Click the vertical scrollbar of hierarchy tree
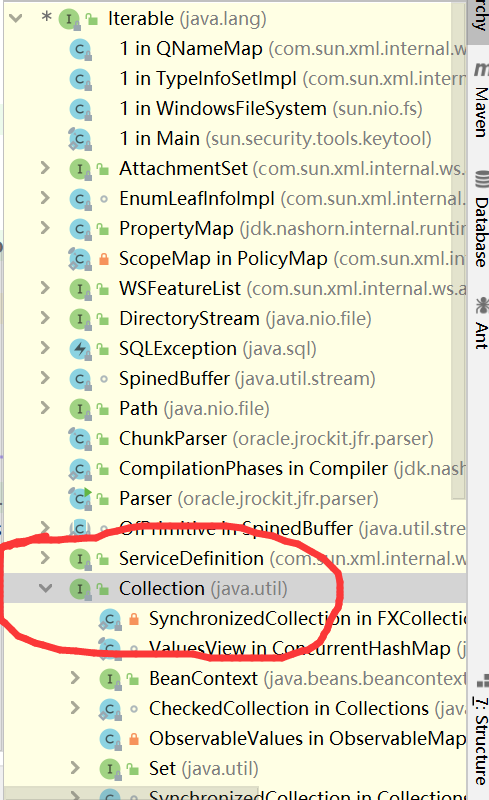 coord(459,250)
